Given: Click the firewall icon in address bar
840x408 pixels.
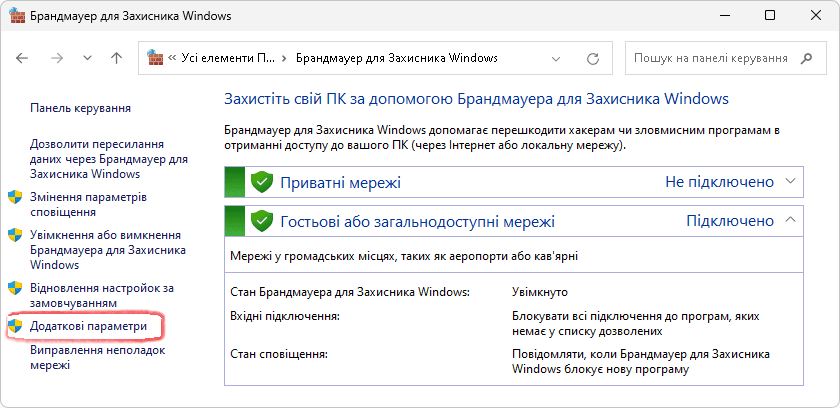Looking at the screenshot, I should (x=155, y=58).
